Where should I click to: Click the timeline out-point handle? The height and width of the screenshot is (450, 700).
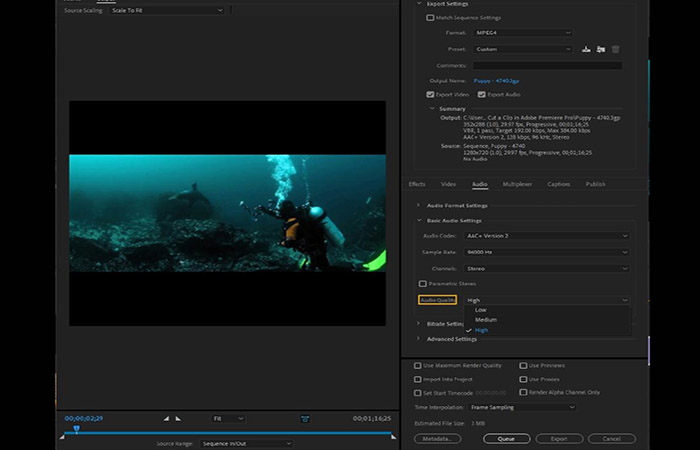tap(393, 437)
